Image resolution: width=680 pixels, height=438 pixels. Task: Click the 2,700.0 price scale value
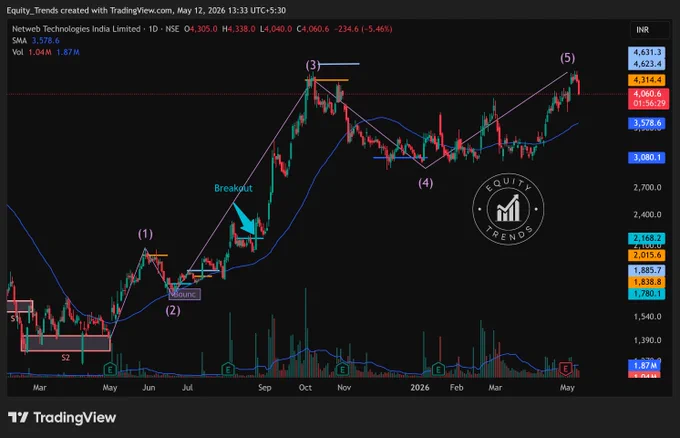[x=647, y=188]
